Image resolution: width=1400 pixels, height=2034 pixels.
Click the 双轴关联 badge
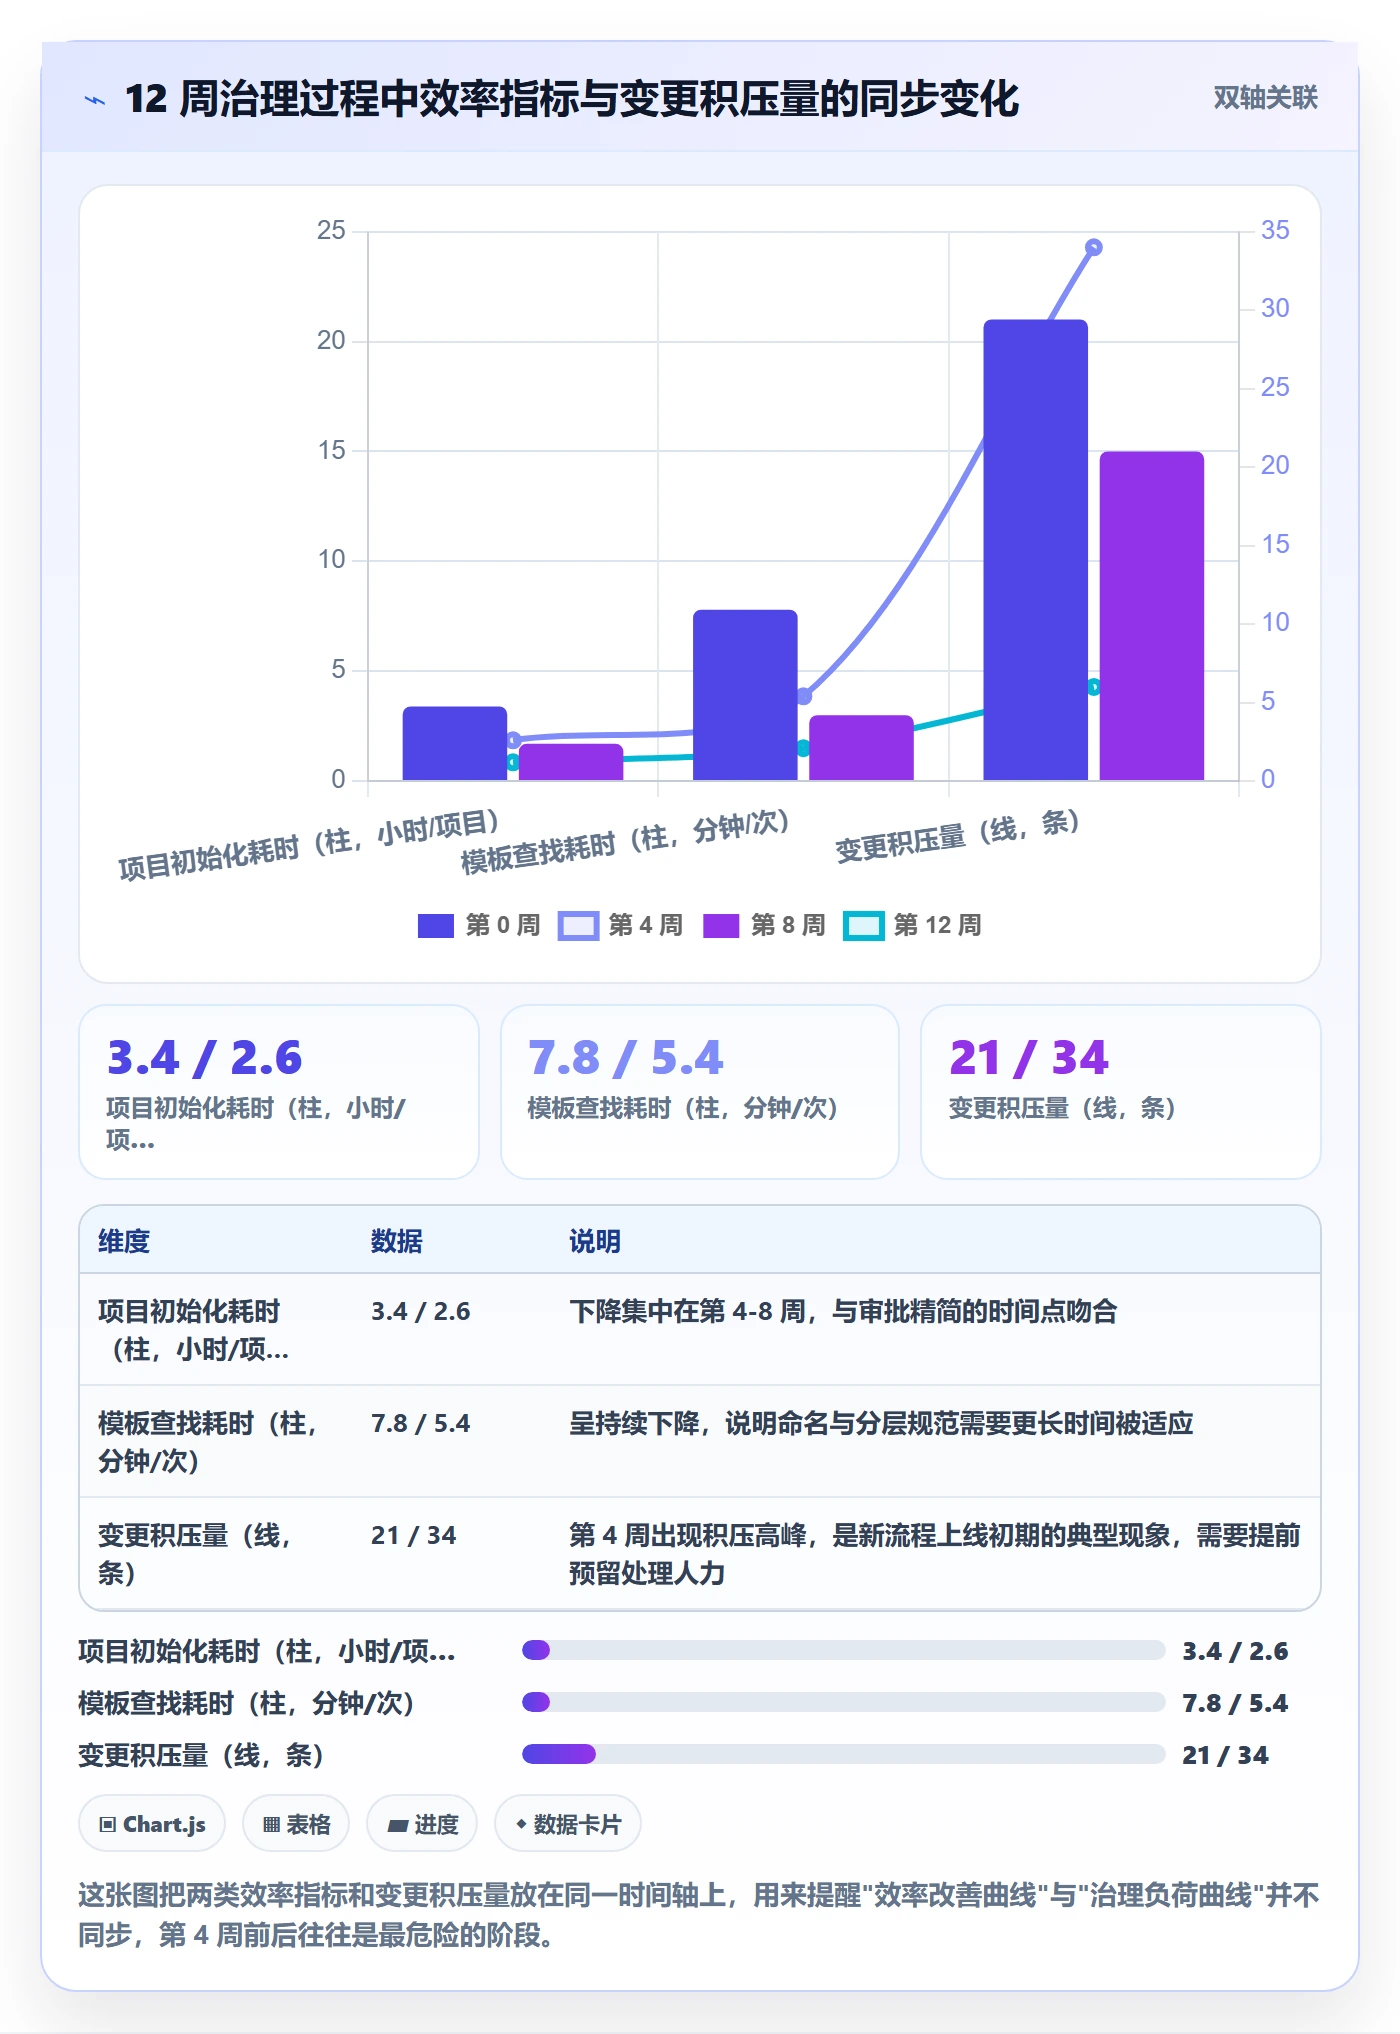(1265, 97)
